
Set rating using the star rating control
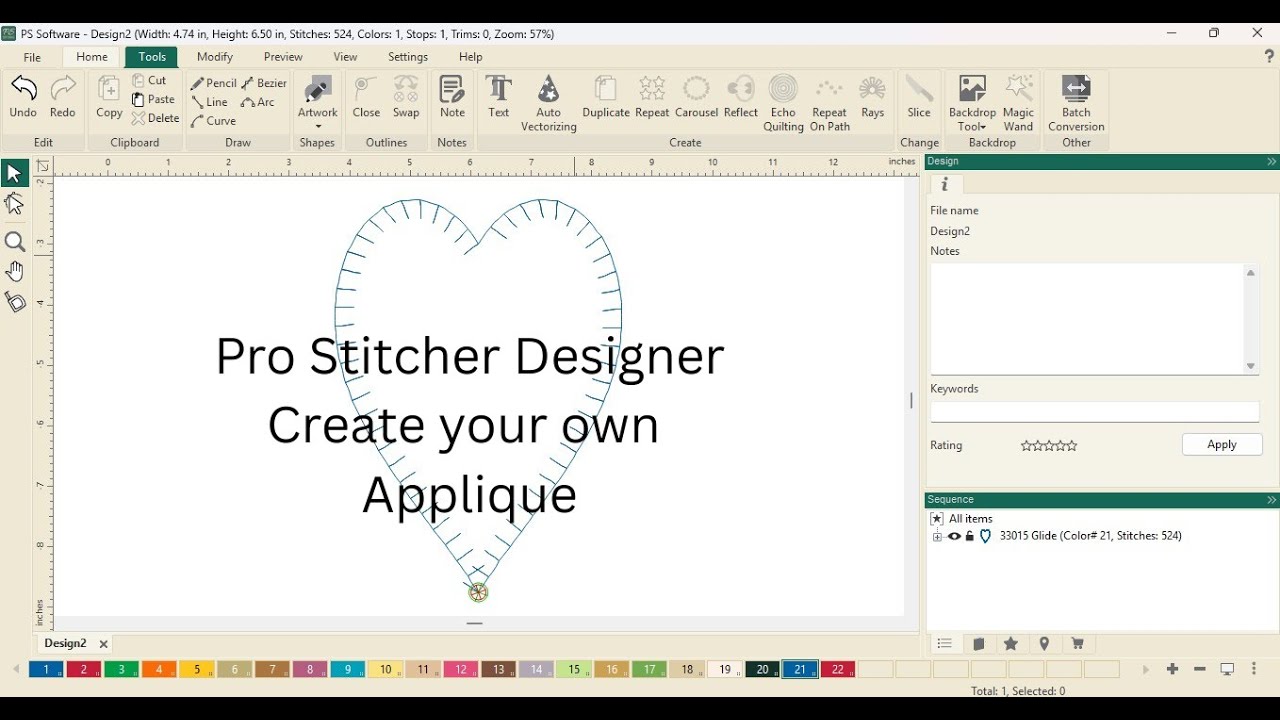(1049, 446)
